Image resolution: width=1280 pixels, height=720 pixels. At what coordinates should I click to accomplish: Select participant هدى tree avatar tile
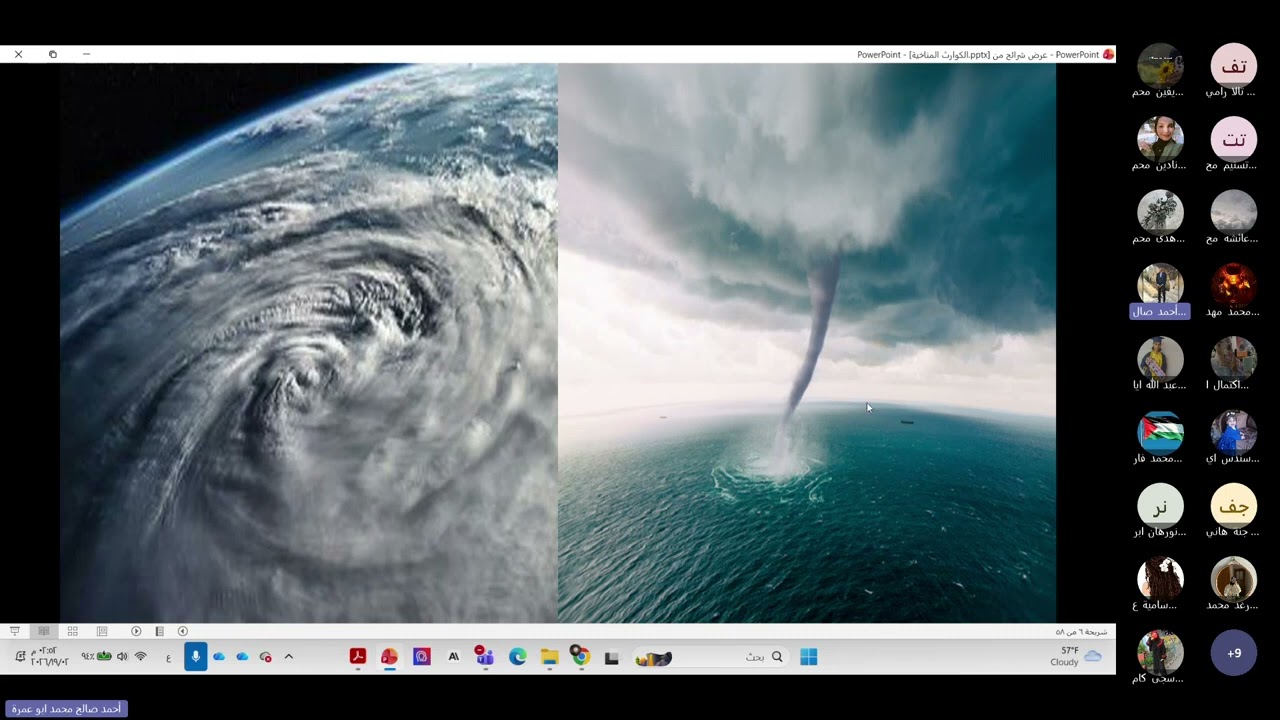click(1160, 217)
